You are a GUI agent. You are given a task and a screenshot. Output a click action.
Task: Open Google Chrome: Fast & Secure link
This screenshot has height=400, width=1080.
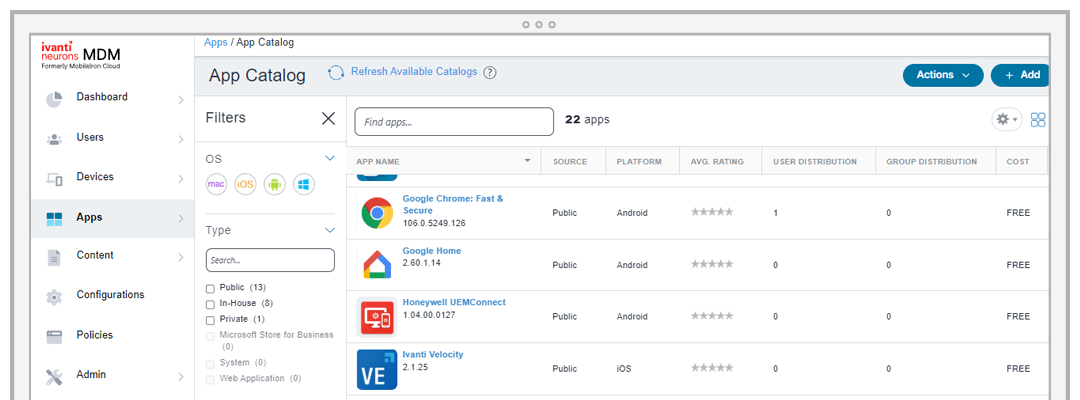(453, 204)
